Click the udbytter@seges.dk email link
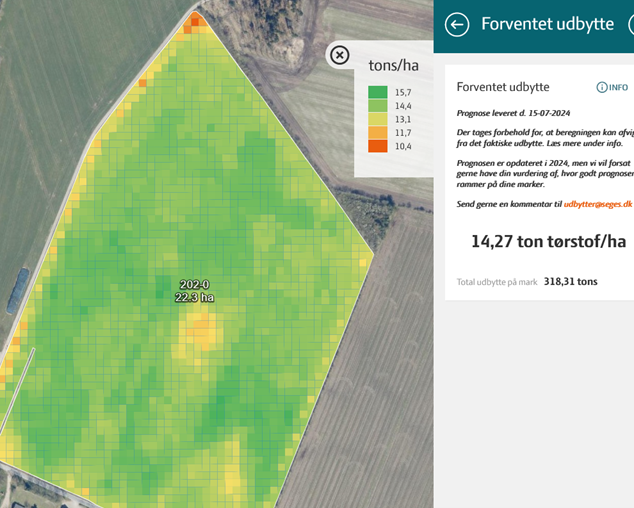The width and height of the screenshot is (634, 508). coord(598,203)
